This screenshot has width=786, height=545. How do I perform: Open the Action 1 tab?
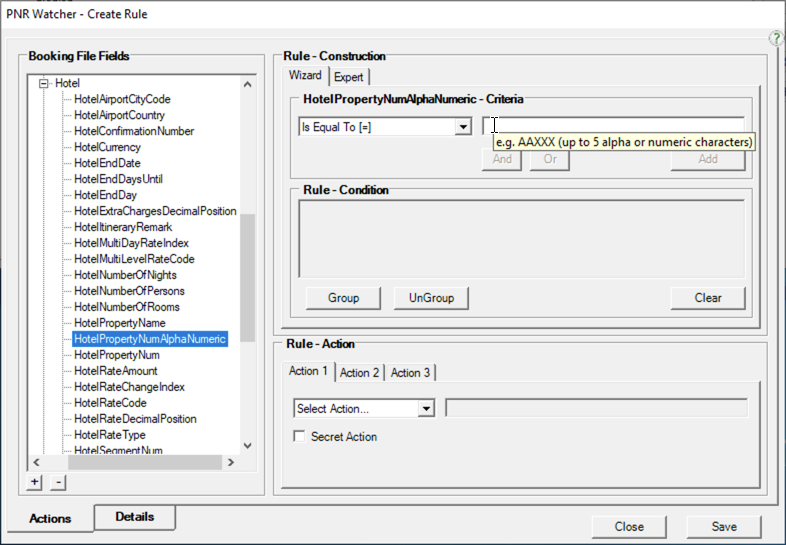[x=308, y=371]
